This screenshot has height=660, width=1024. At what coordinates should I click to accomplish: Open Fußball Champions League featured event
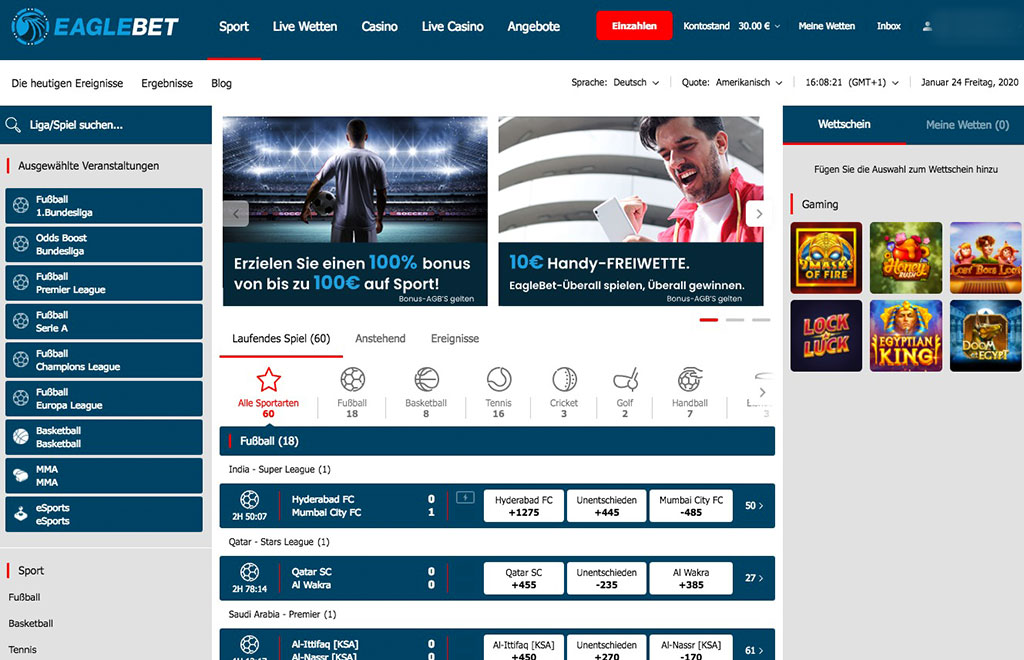104,360
